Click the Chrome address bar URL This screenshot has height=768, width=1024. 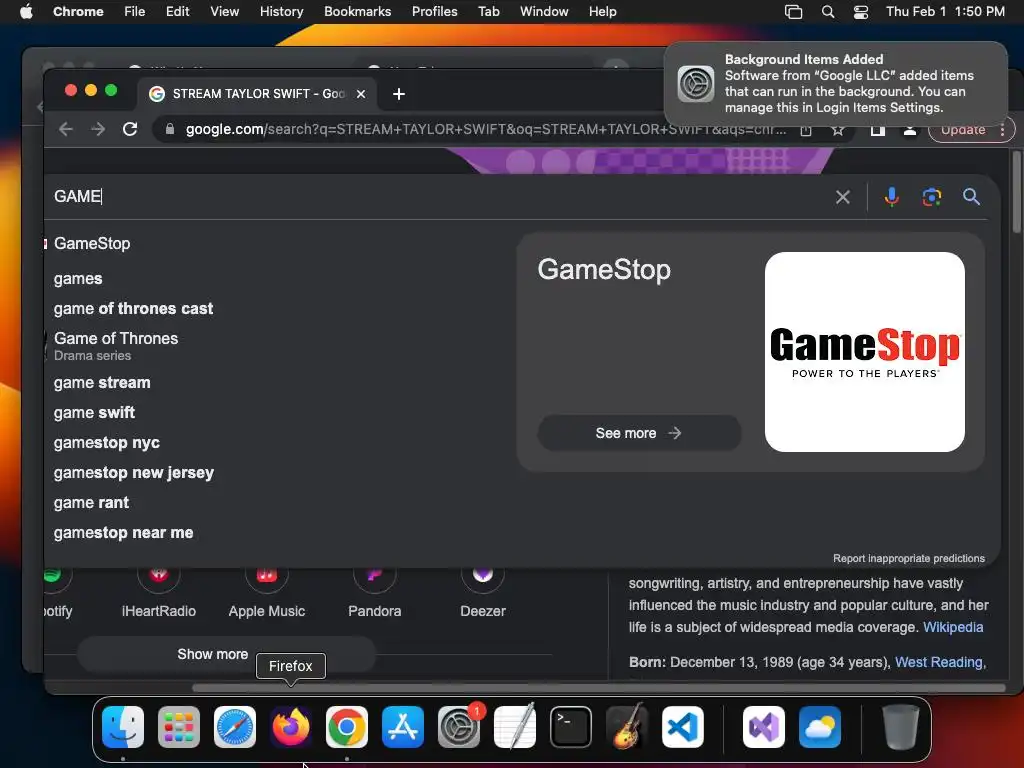click(486, 129)
